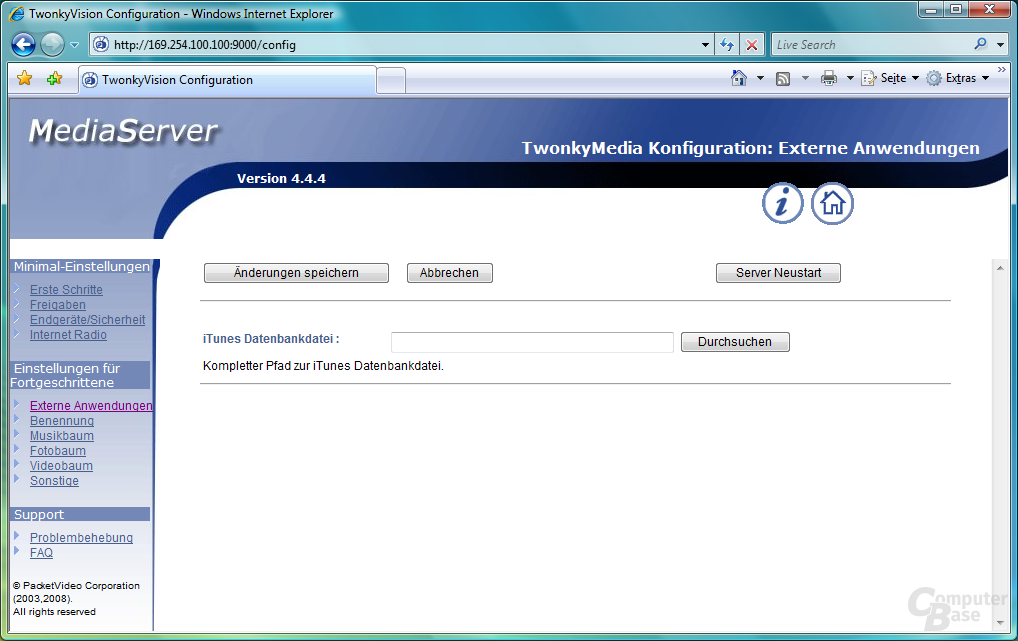
Task: Click the browser Back arrow button
Action: [x=24, y=45]
